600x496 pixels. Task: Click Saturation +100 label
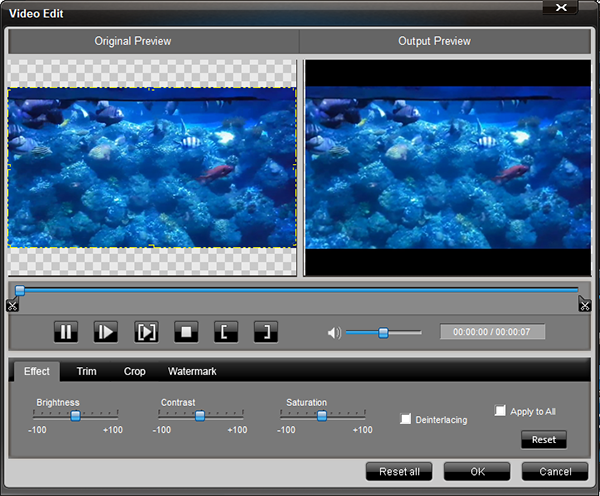(x=362, y=430)
